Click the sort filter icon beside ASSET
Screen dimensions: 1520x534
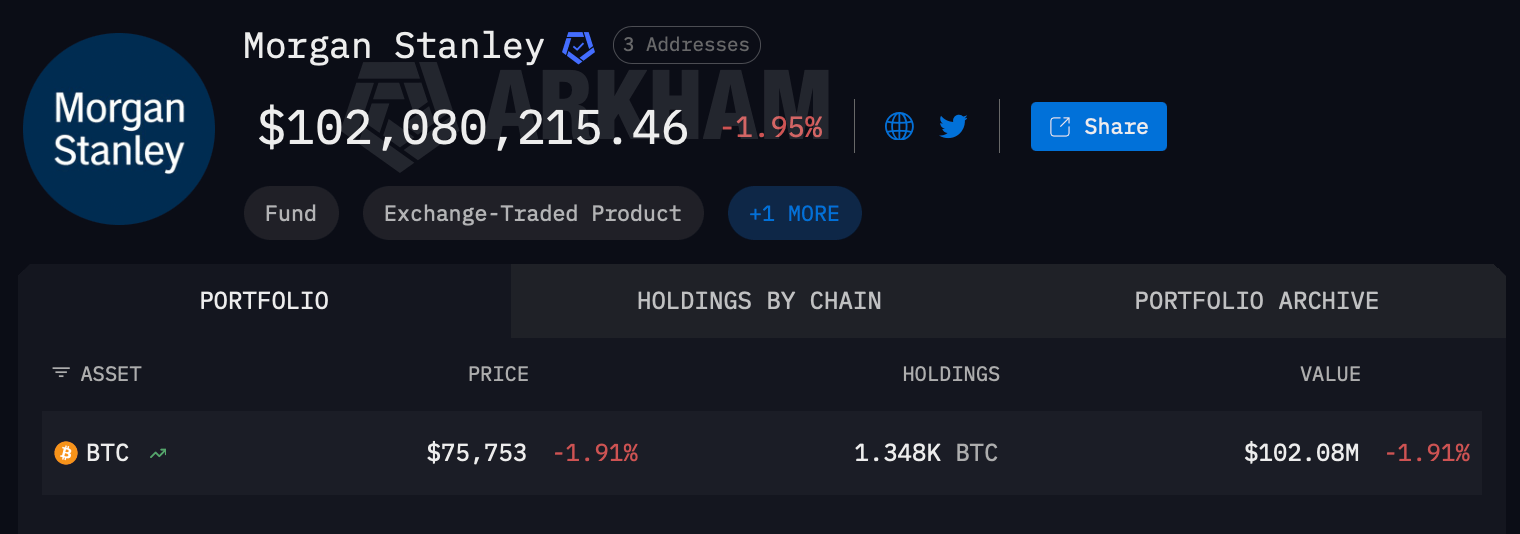click(61, 373)
